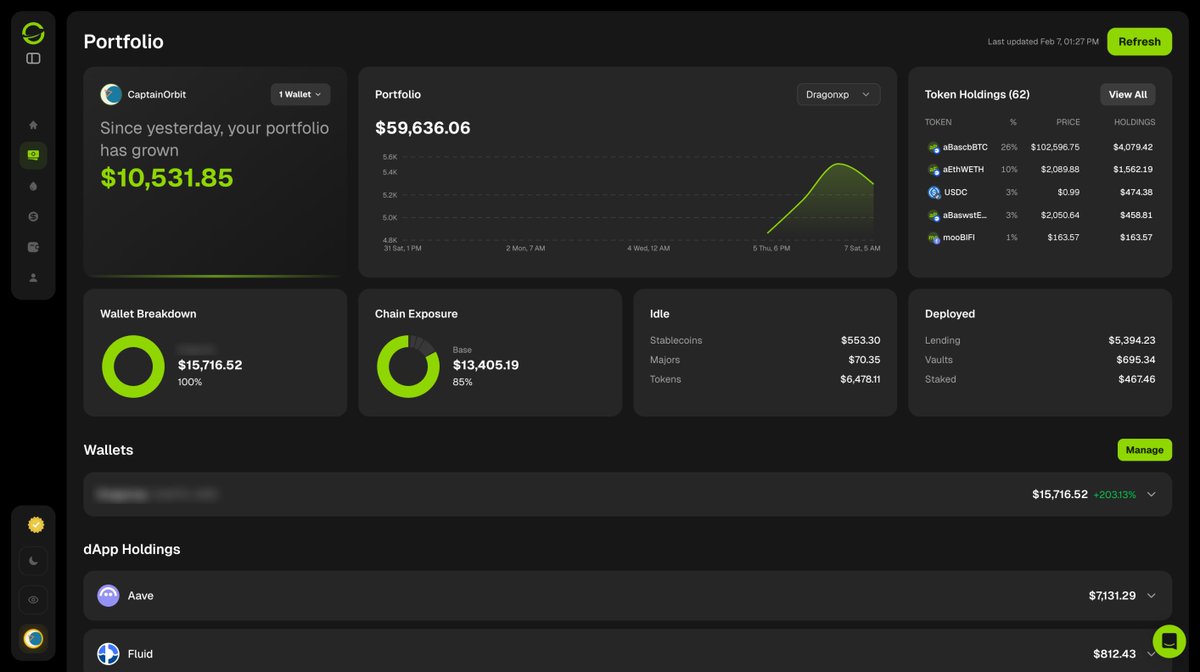The image size is (1200, 672).
Task: Switch to light theme with the sun toggle
Action: 33,523
